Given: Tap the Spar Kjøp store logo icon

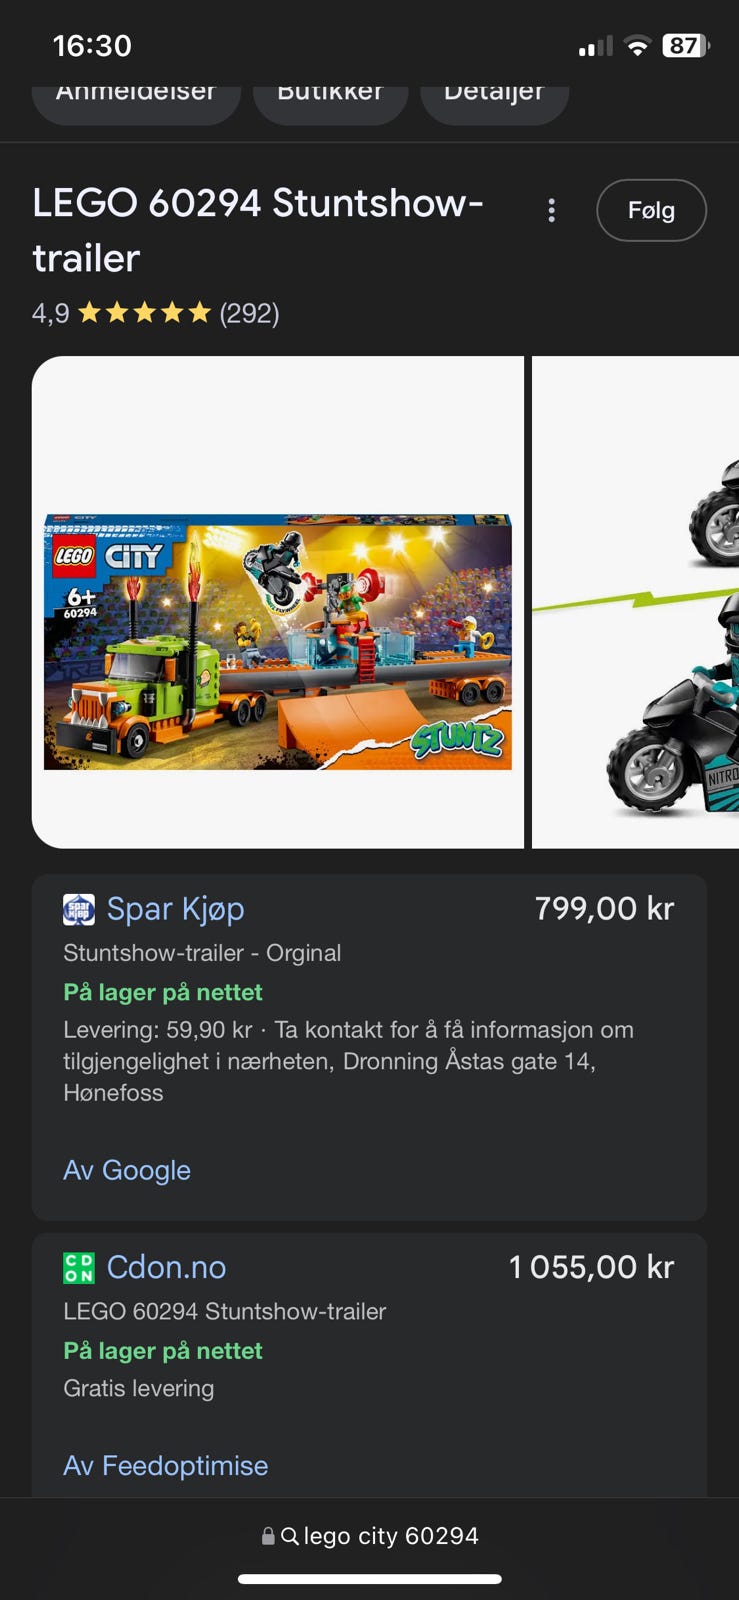Looking at the screenshot, I should point(79,909).
